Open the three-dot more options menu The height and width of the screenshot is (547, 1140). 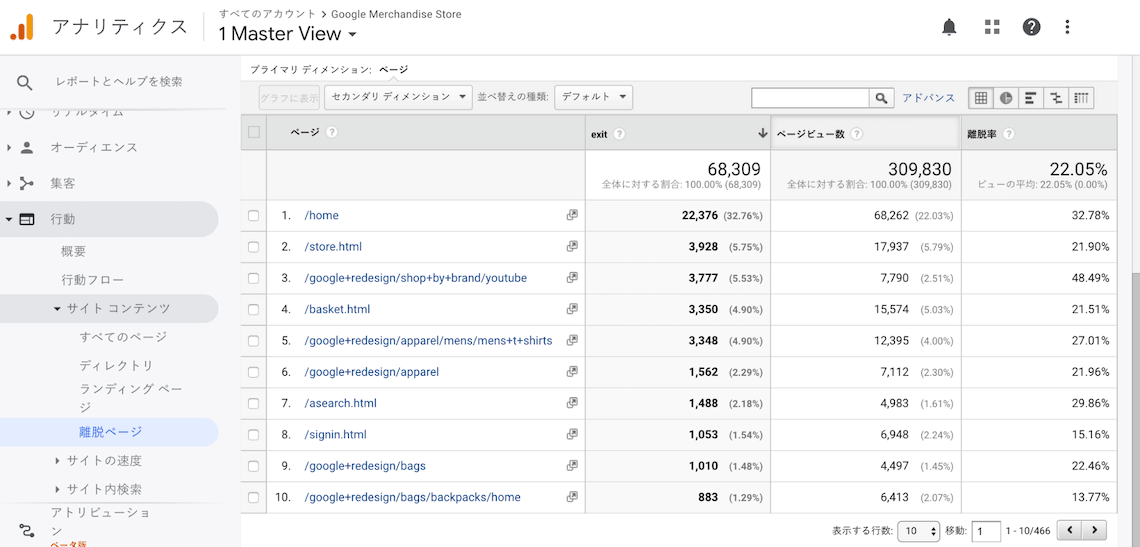pyautogui.click(x=1067, y=27)
